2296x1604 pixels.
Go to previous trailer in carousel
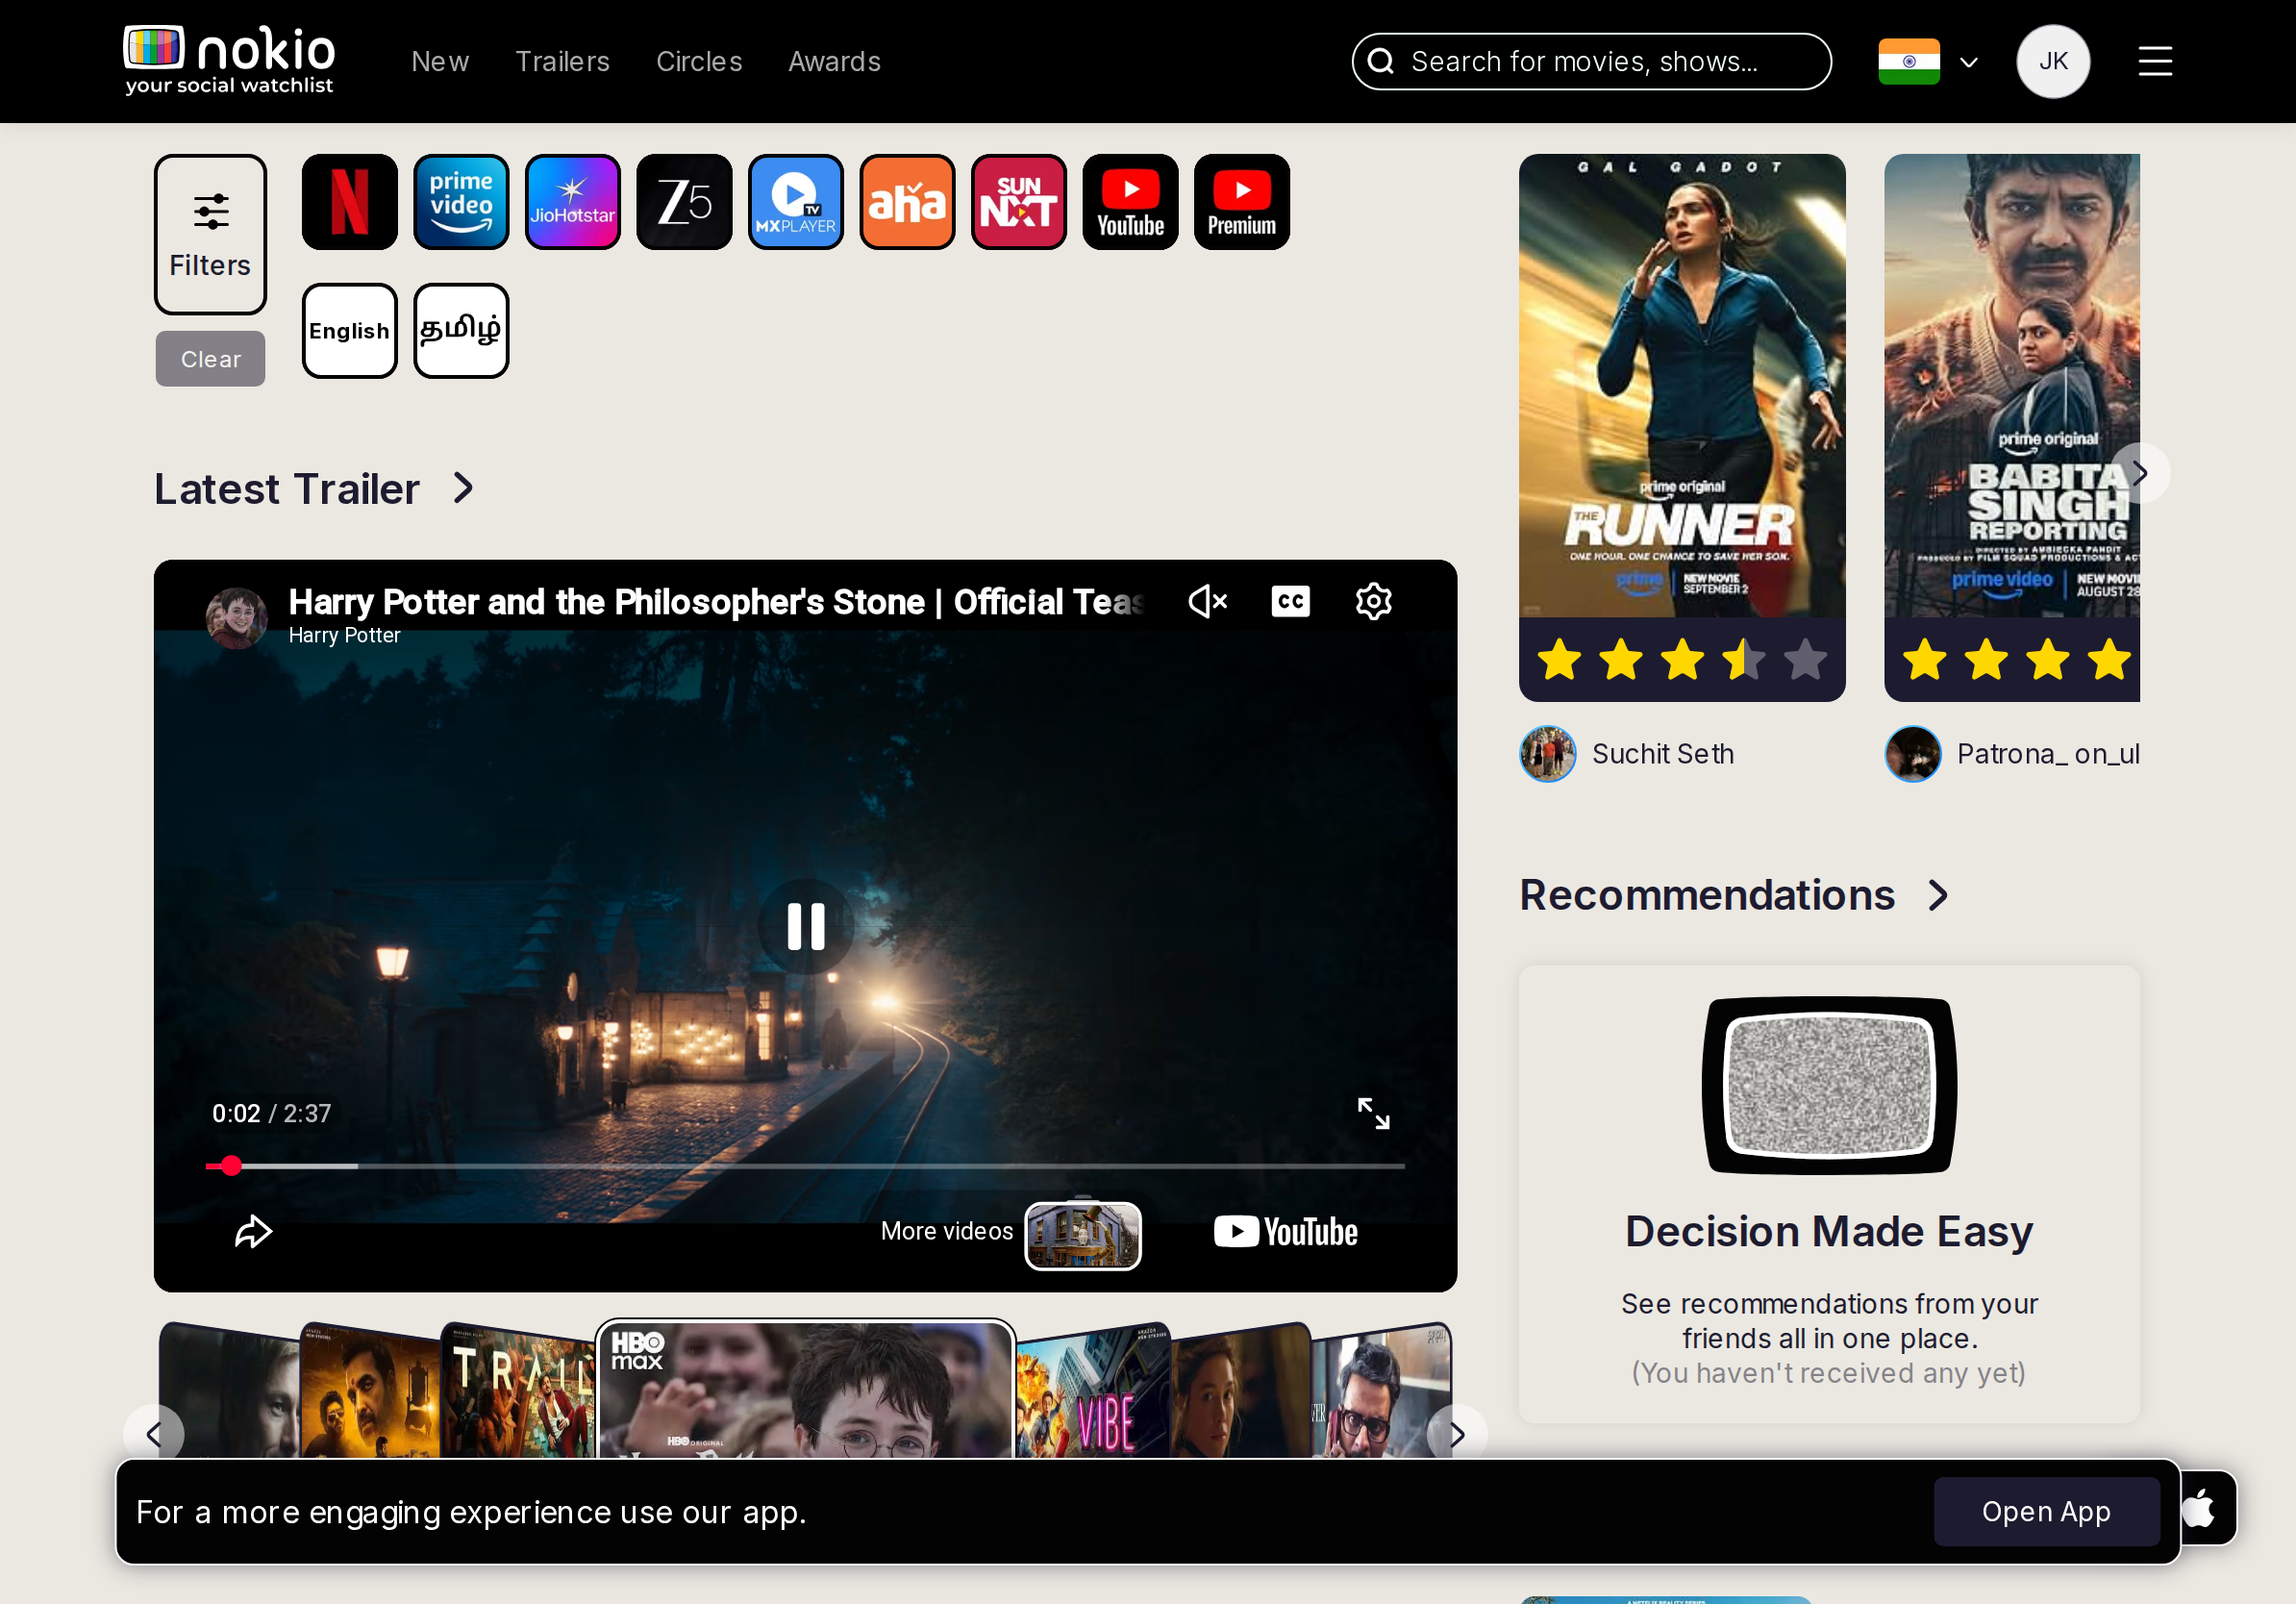click(153, 1435)
